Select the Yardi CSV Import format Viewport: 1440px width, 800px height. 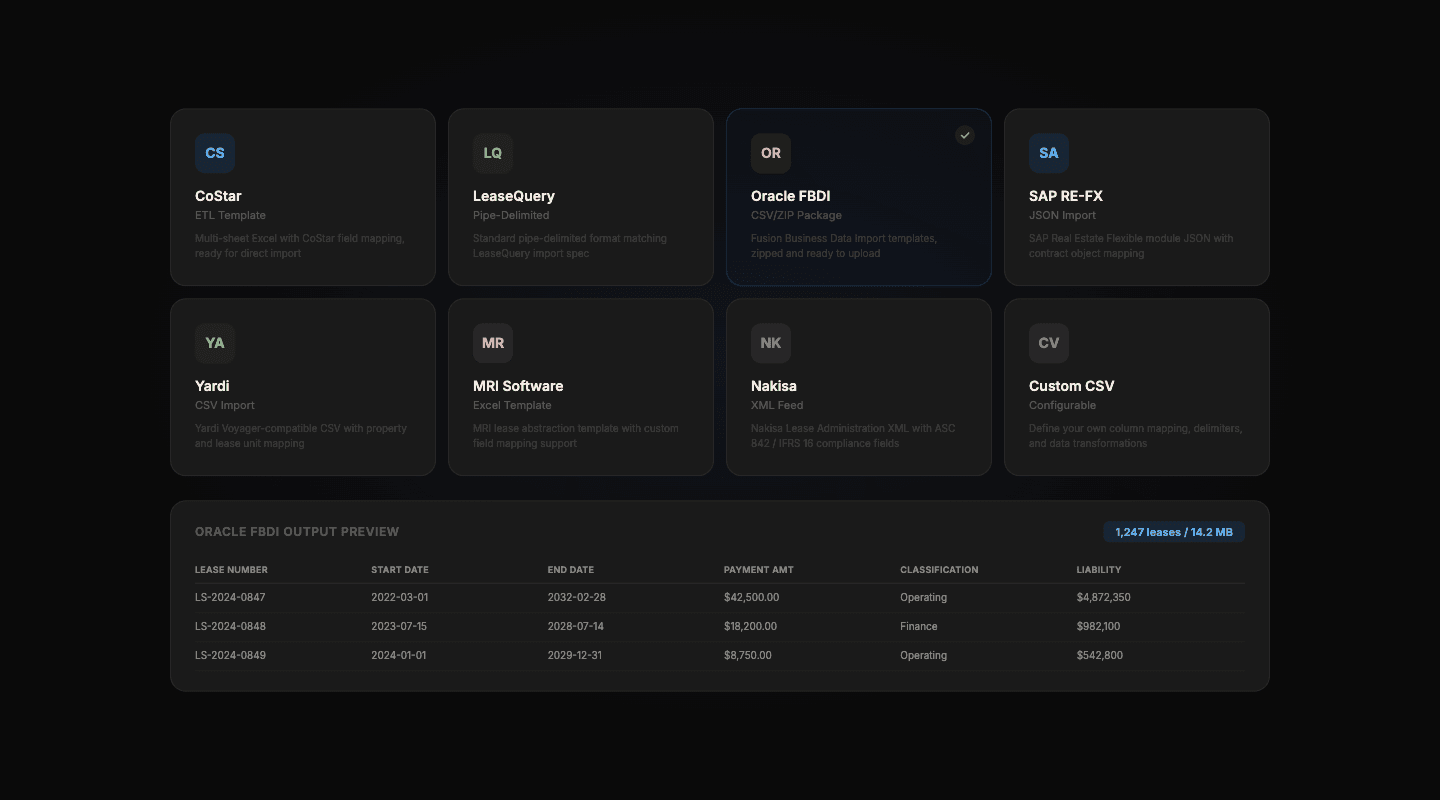pos(302,387)
